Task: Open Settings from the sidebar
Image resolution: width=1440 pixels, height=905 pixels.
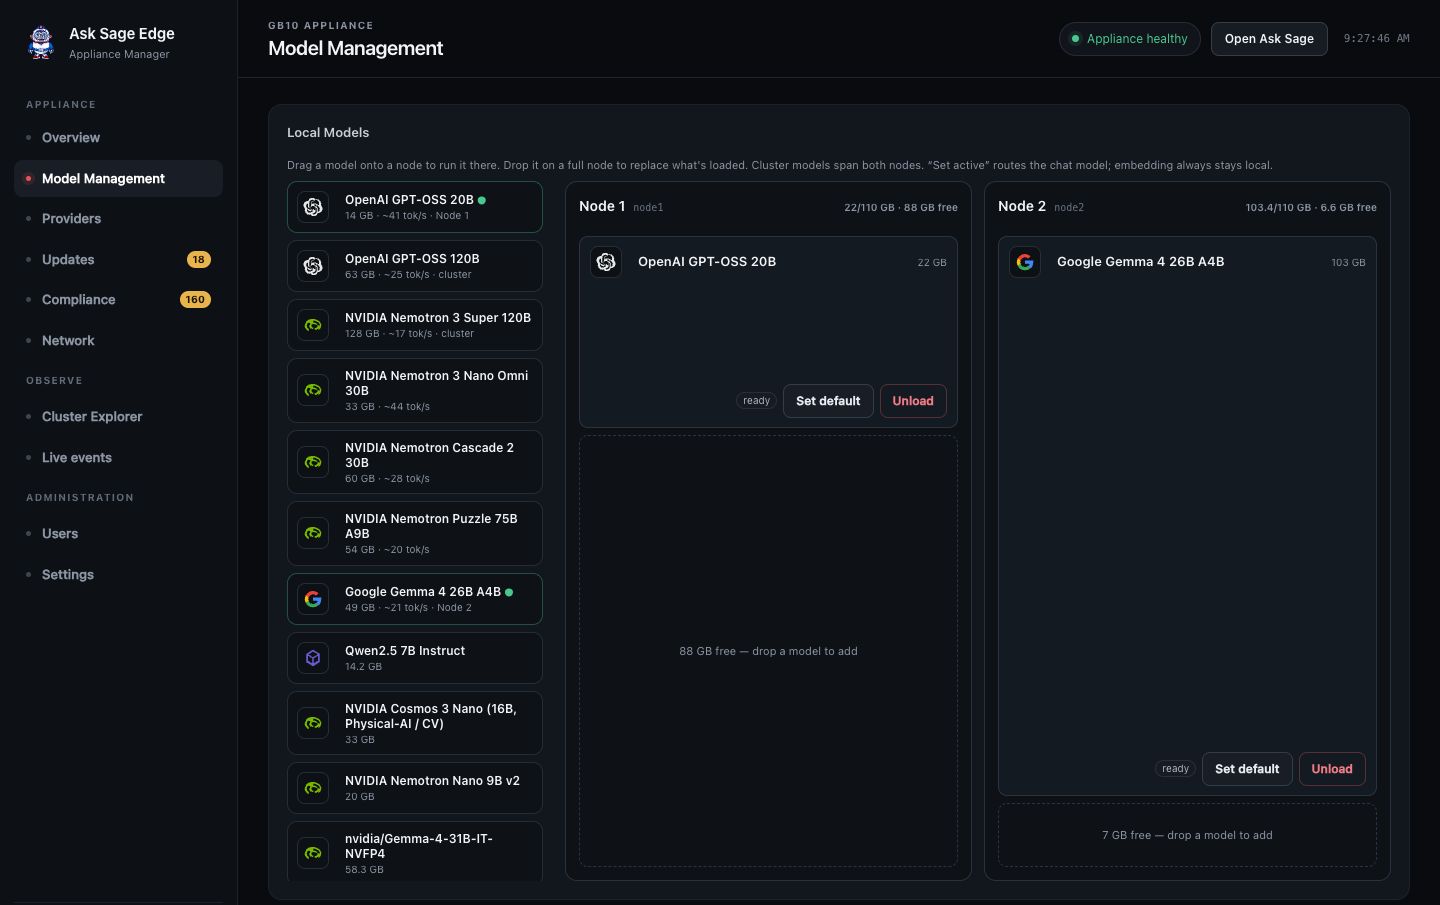Action: [118, 575]
